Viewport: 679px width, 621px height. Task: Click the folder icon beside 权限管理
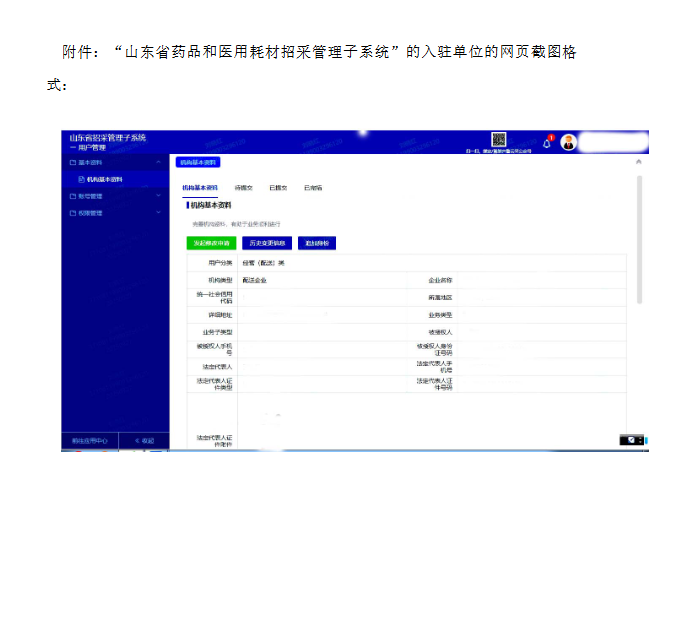coord(72,213)
